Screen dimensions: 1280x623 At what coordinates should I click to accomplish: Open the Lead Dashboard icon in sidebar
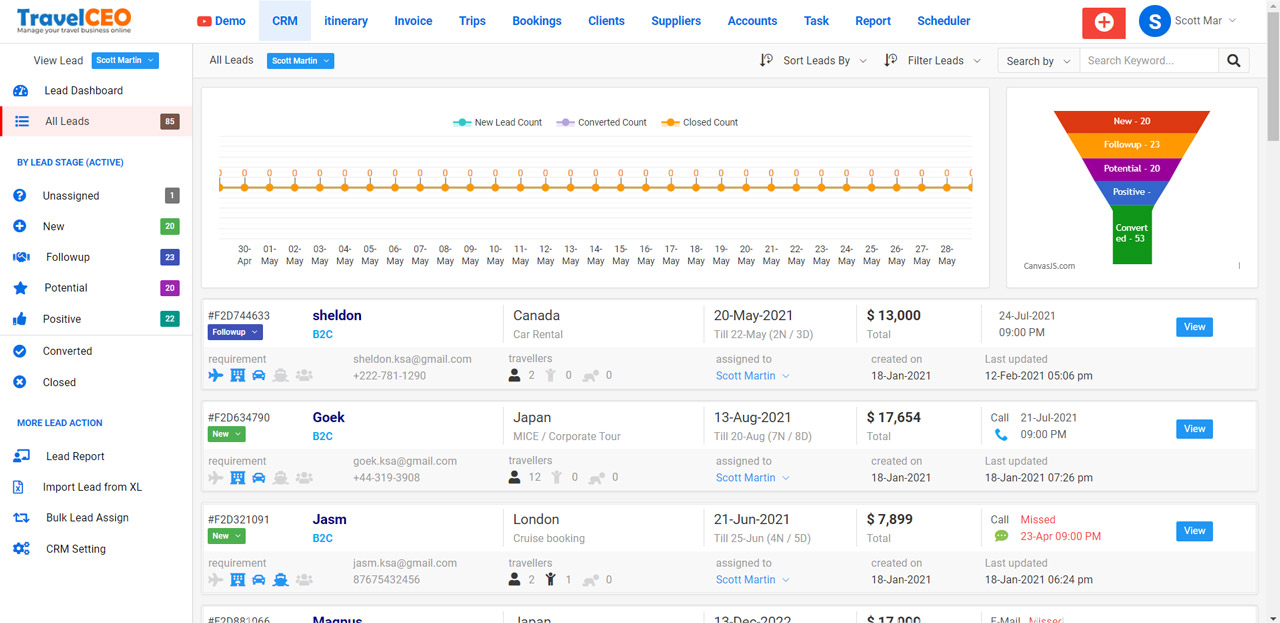[x=20, y=91]
